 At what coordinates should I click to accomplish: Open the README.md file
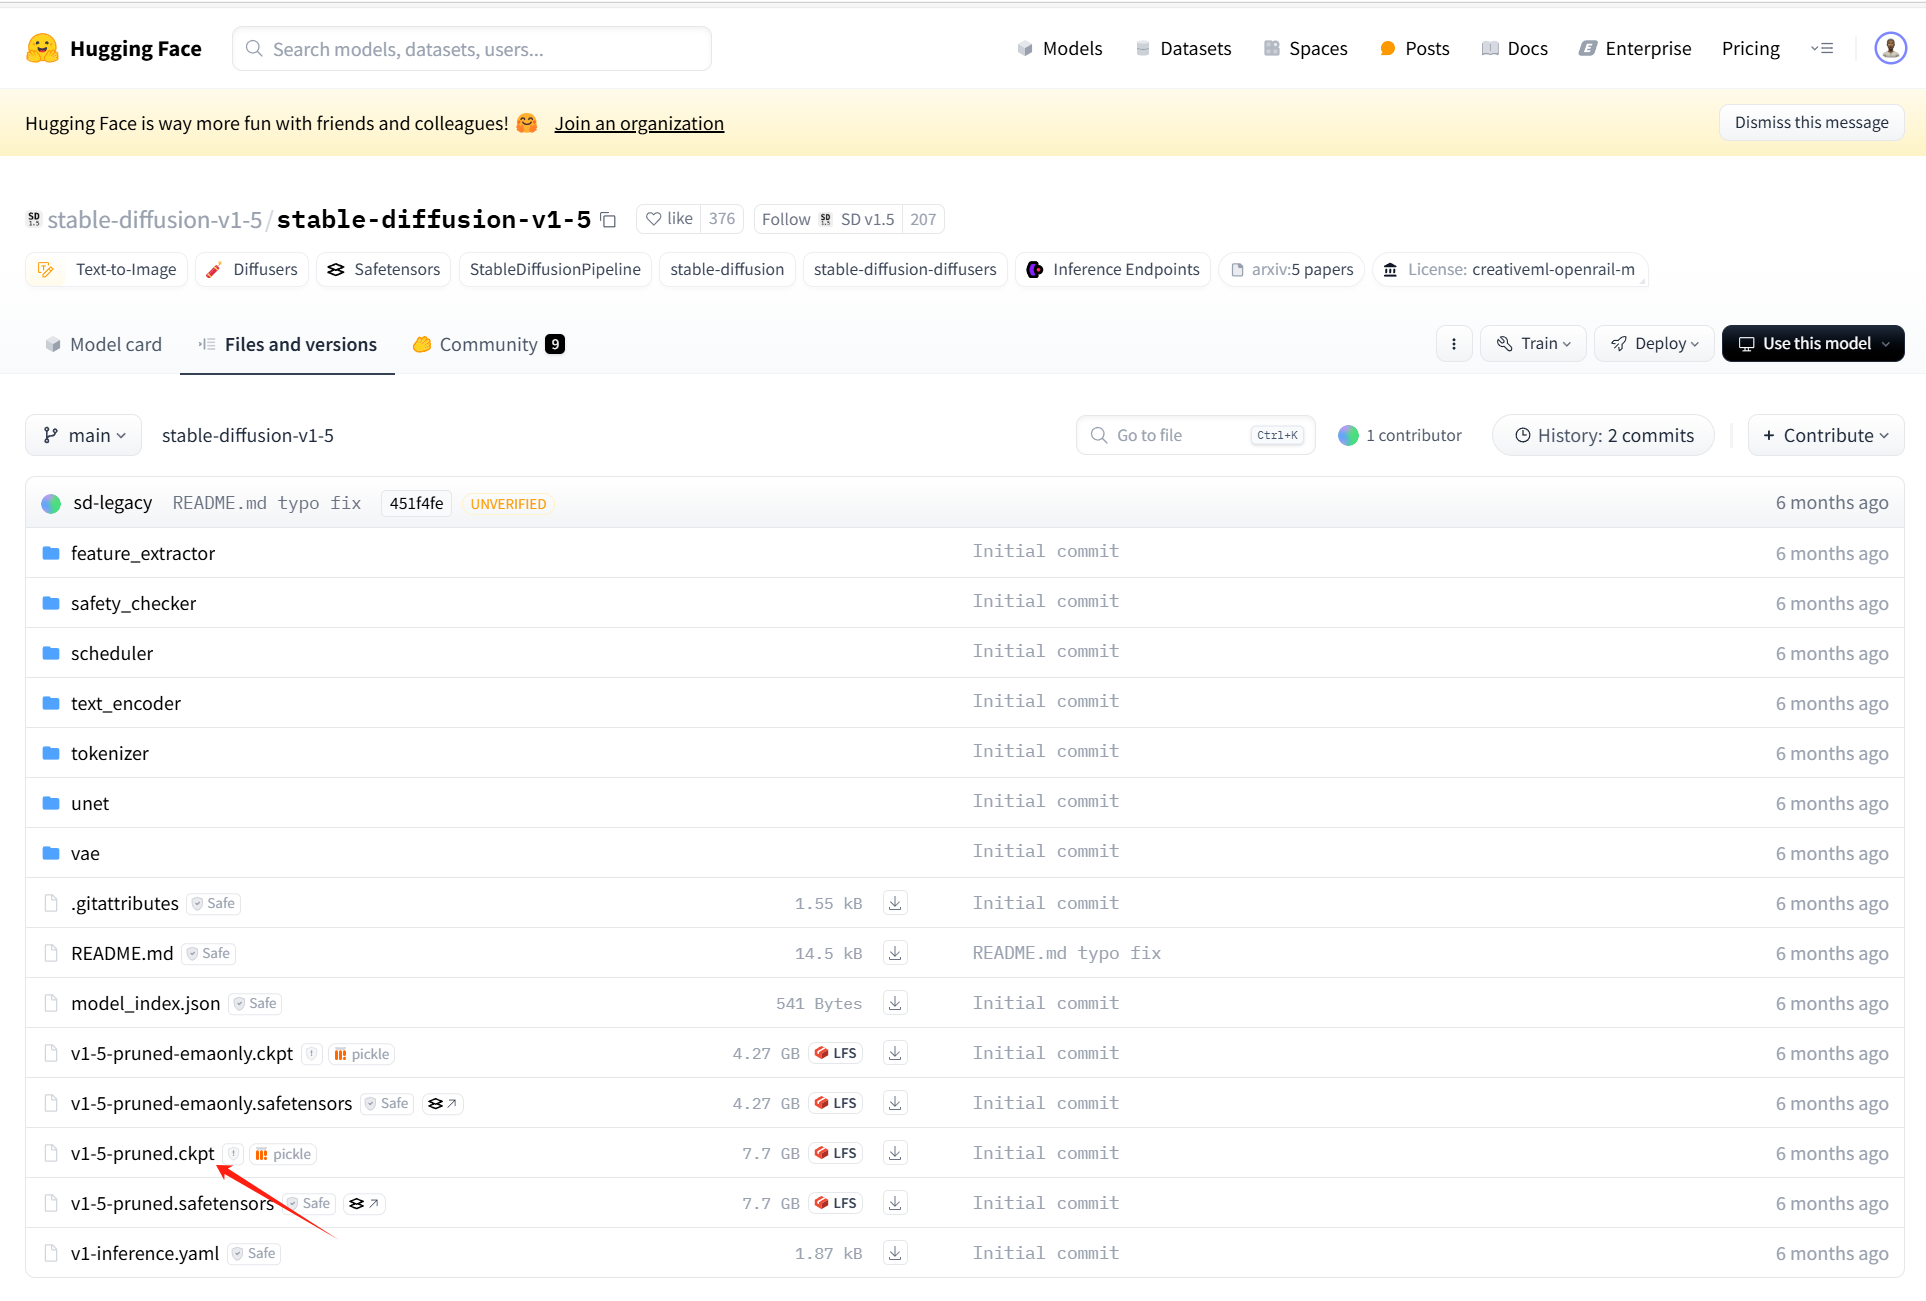coord(122,953)
